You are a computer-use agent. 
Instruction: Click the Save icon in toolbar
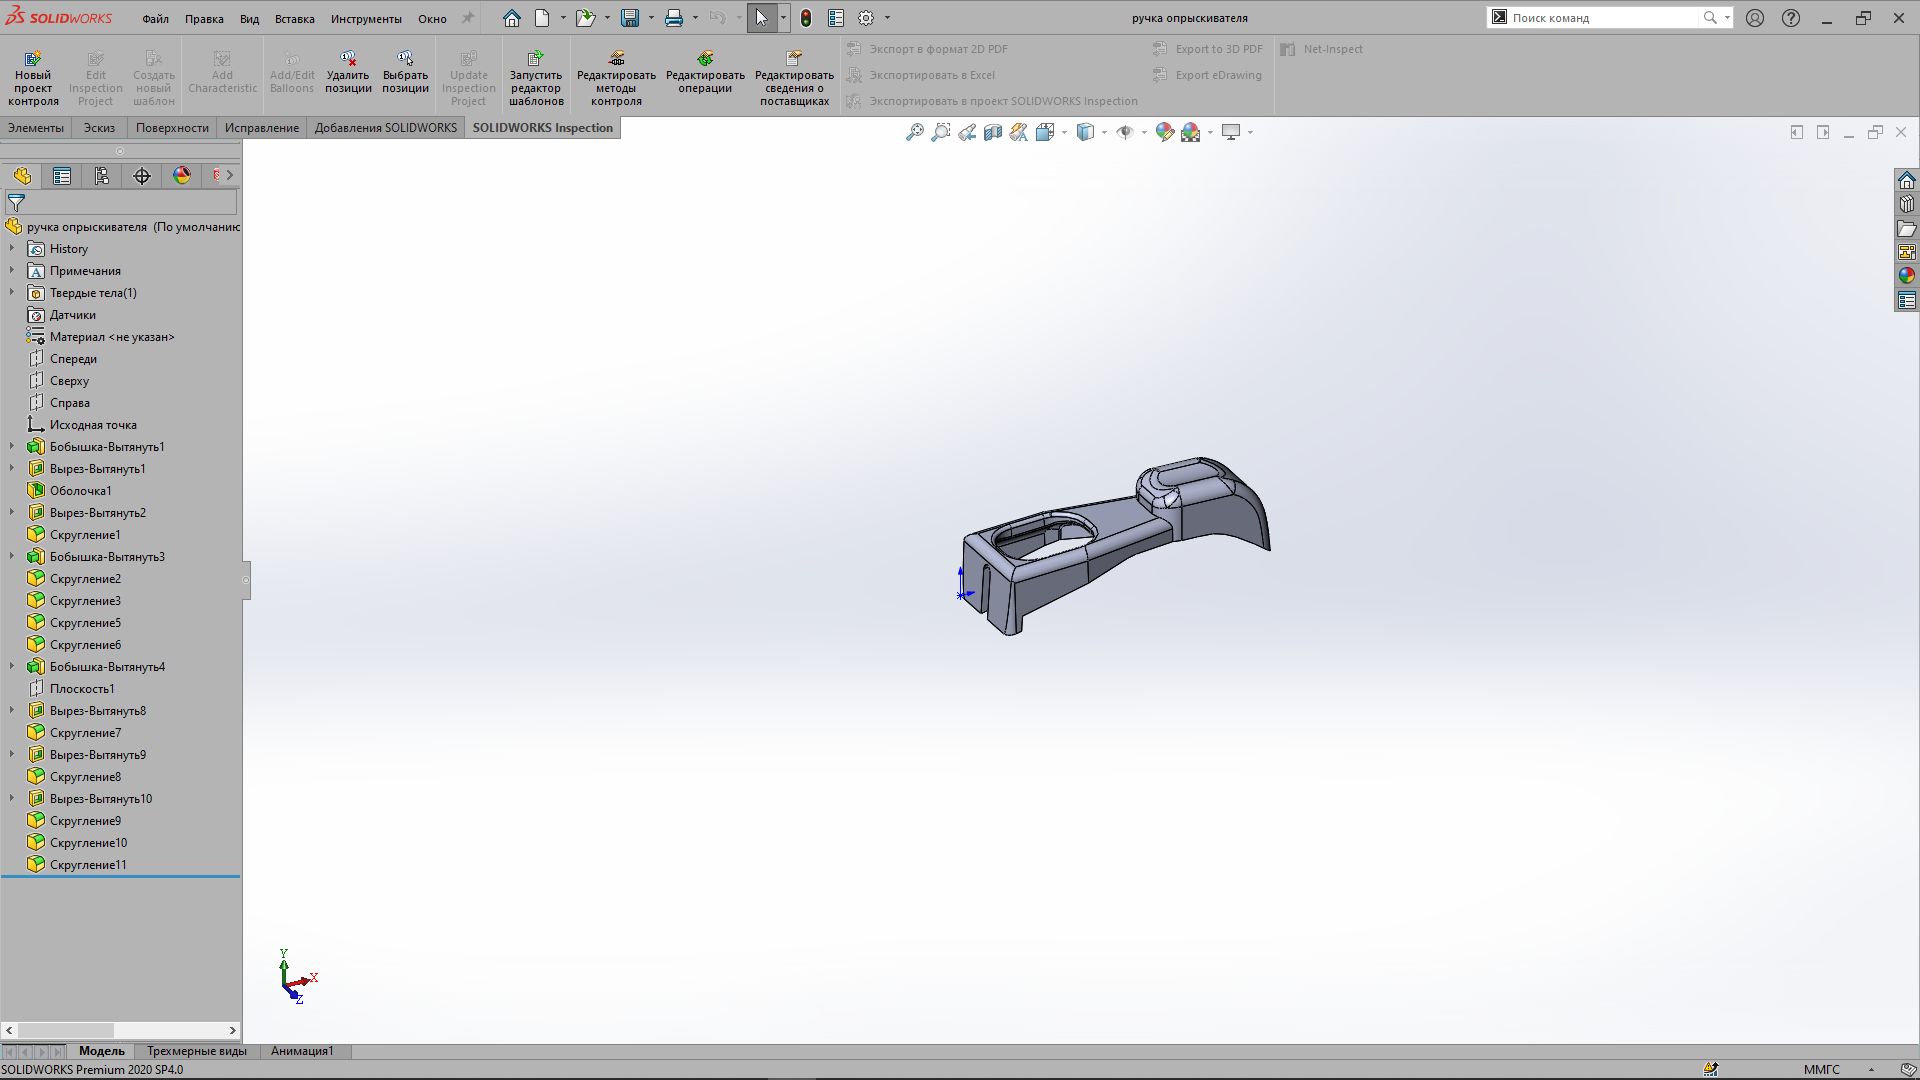pyautogui.click(x=630, y=18)
